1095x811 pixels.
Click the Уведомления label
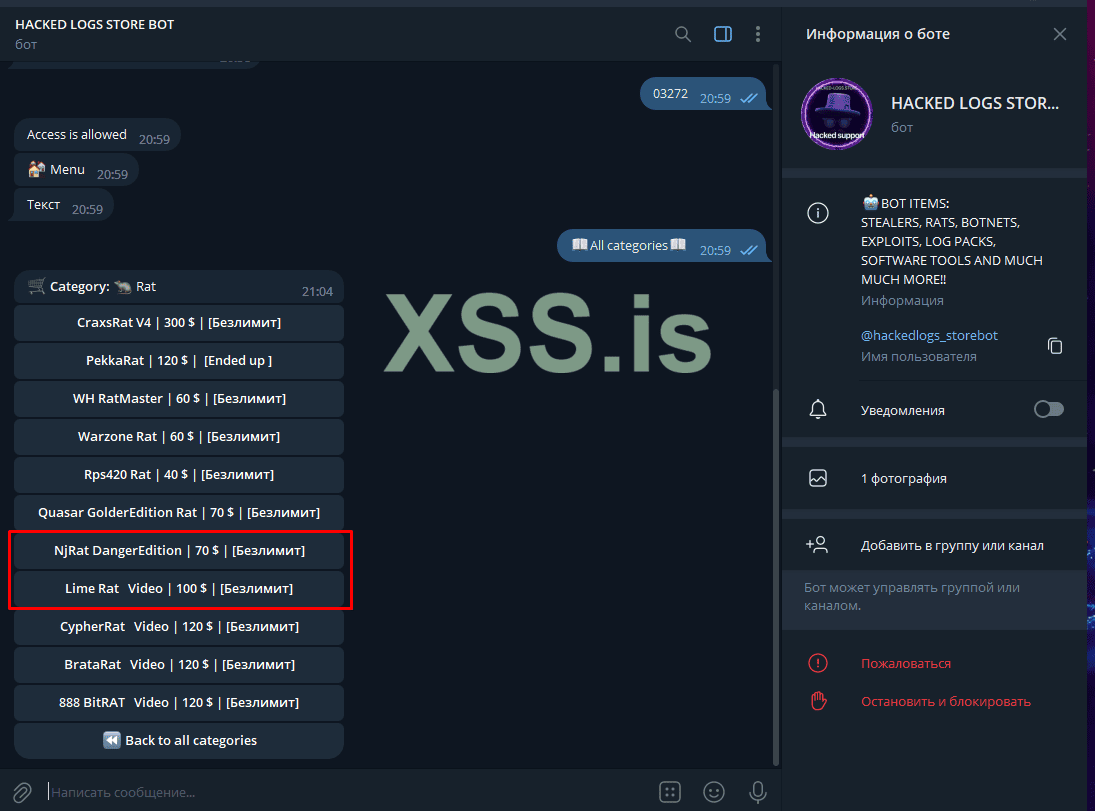(902, 411)
